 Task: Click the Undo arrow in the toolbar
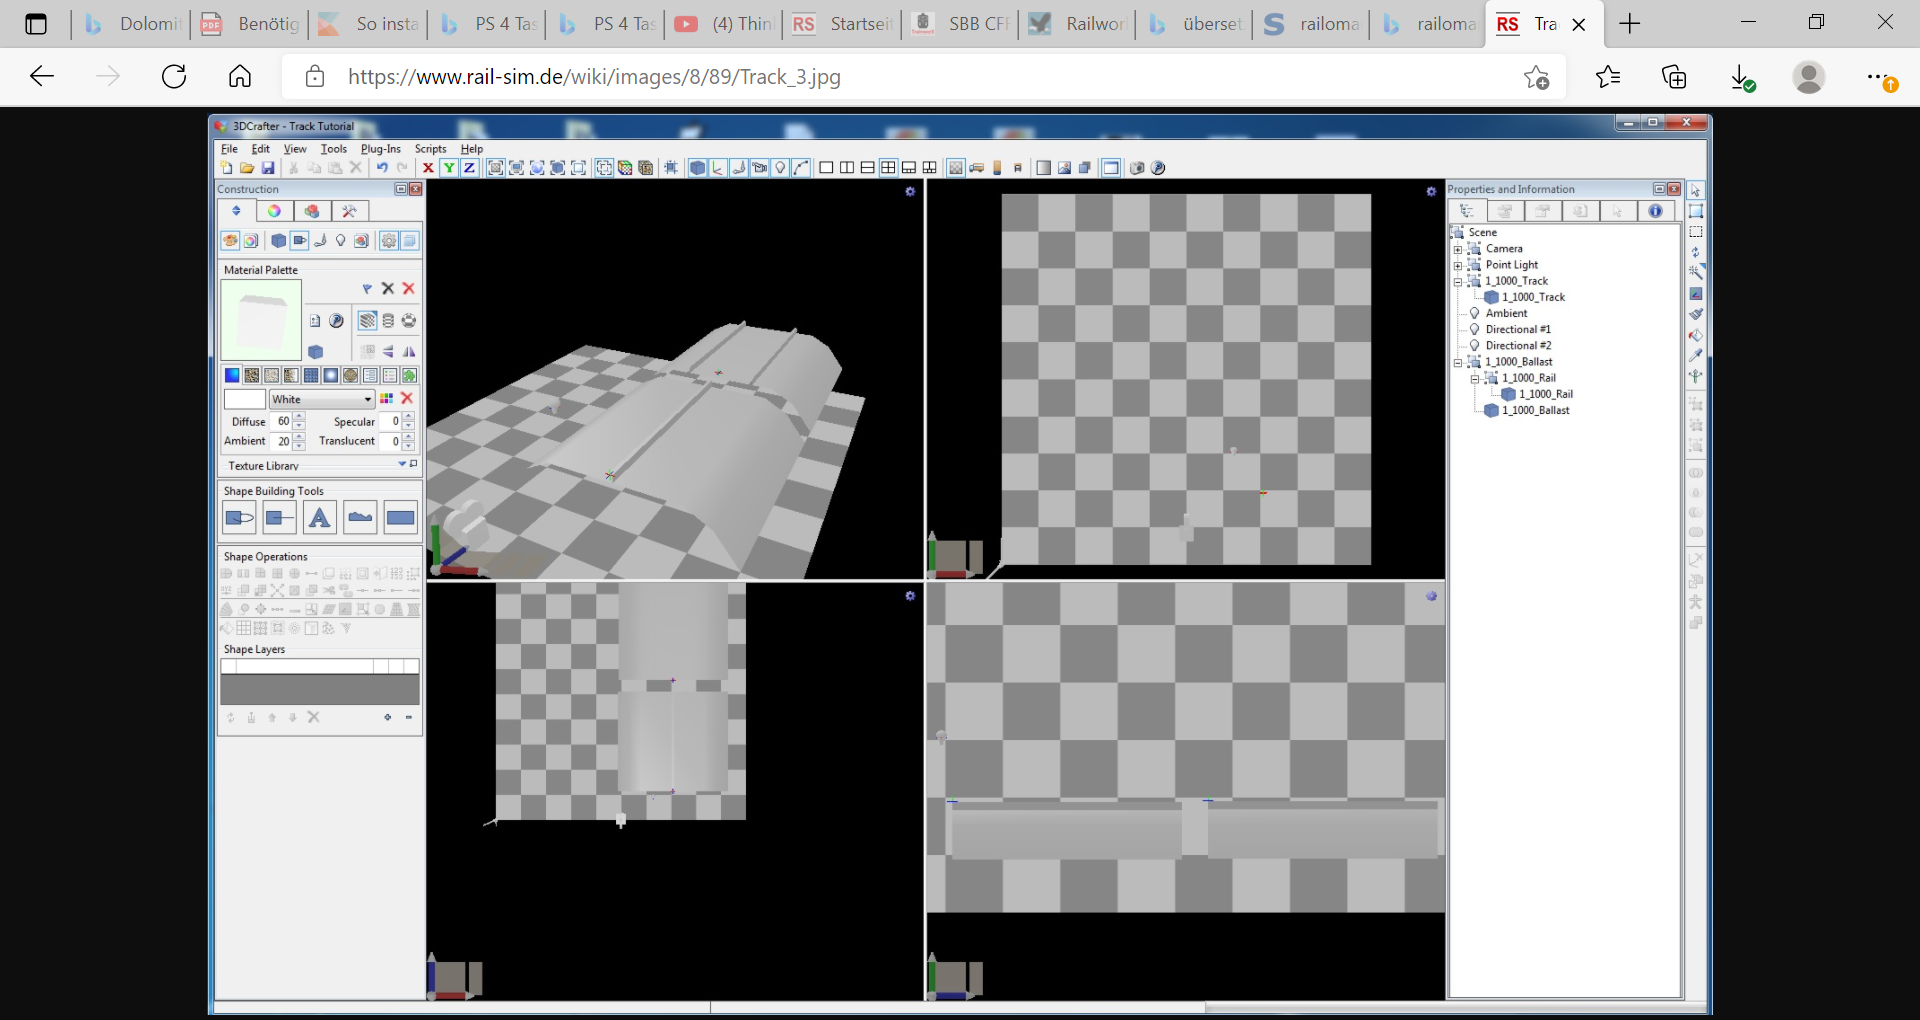382,168
